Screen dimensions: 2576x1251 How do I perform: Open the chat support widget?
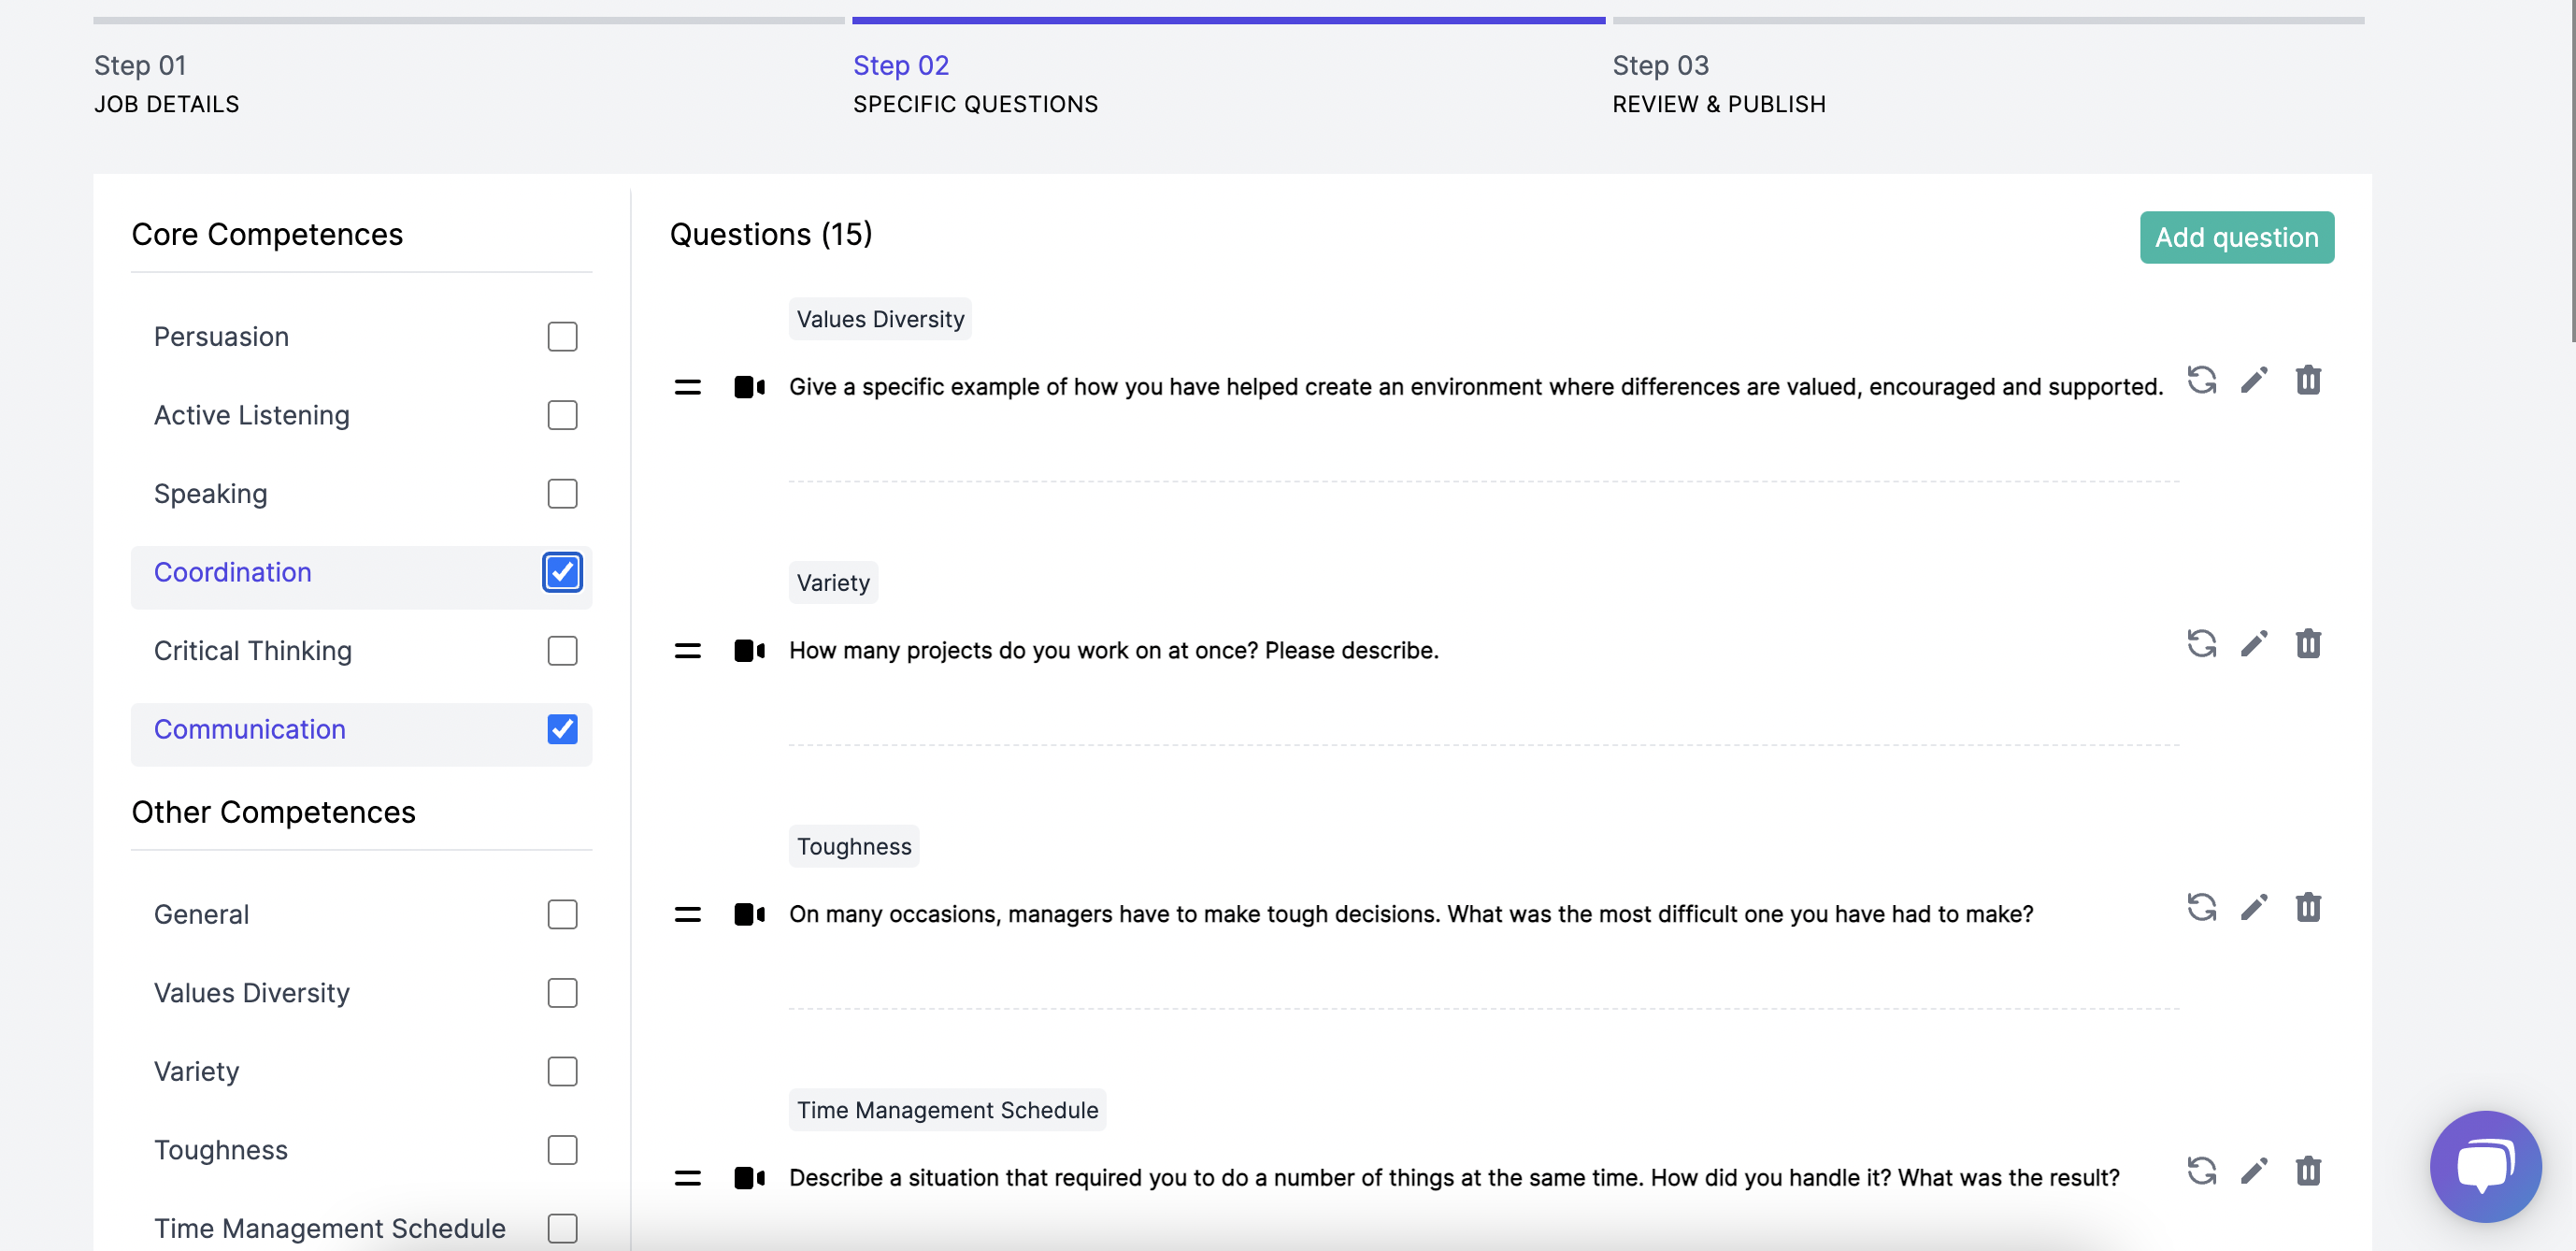(x=2485, y=1166)
